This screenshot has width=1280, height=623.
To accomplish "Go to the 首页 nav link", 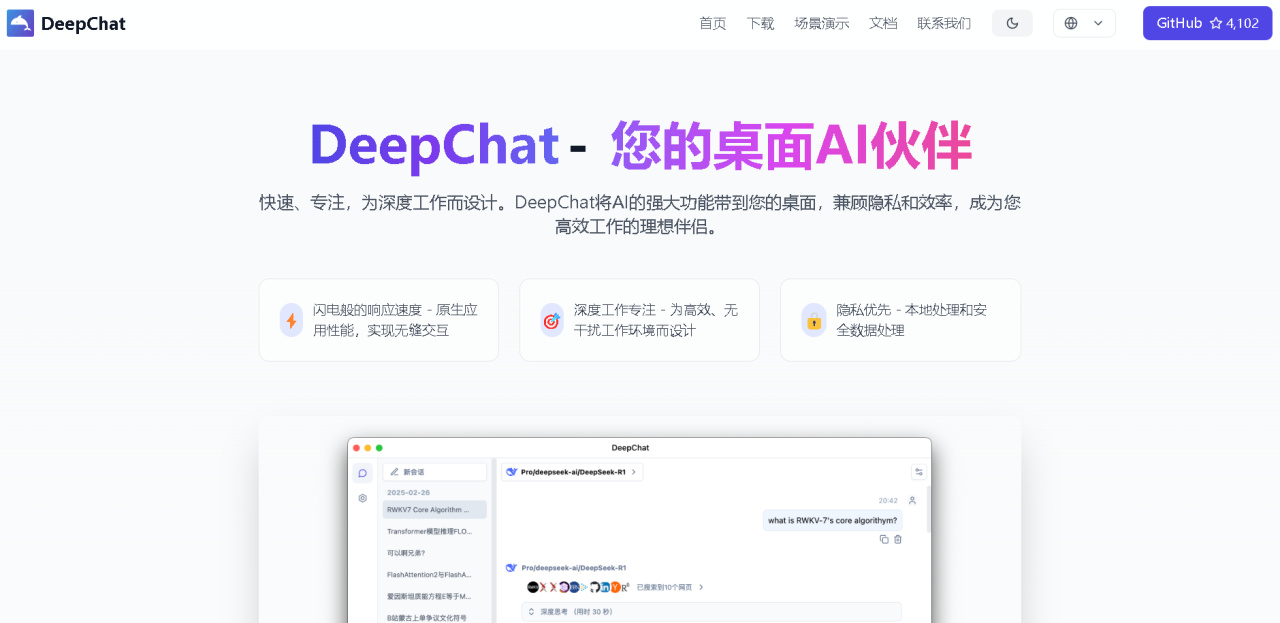I will (713, 23).
